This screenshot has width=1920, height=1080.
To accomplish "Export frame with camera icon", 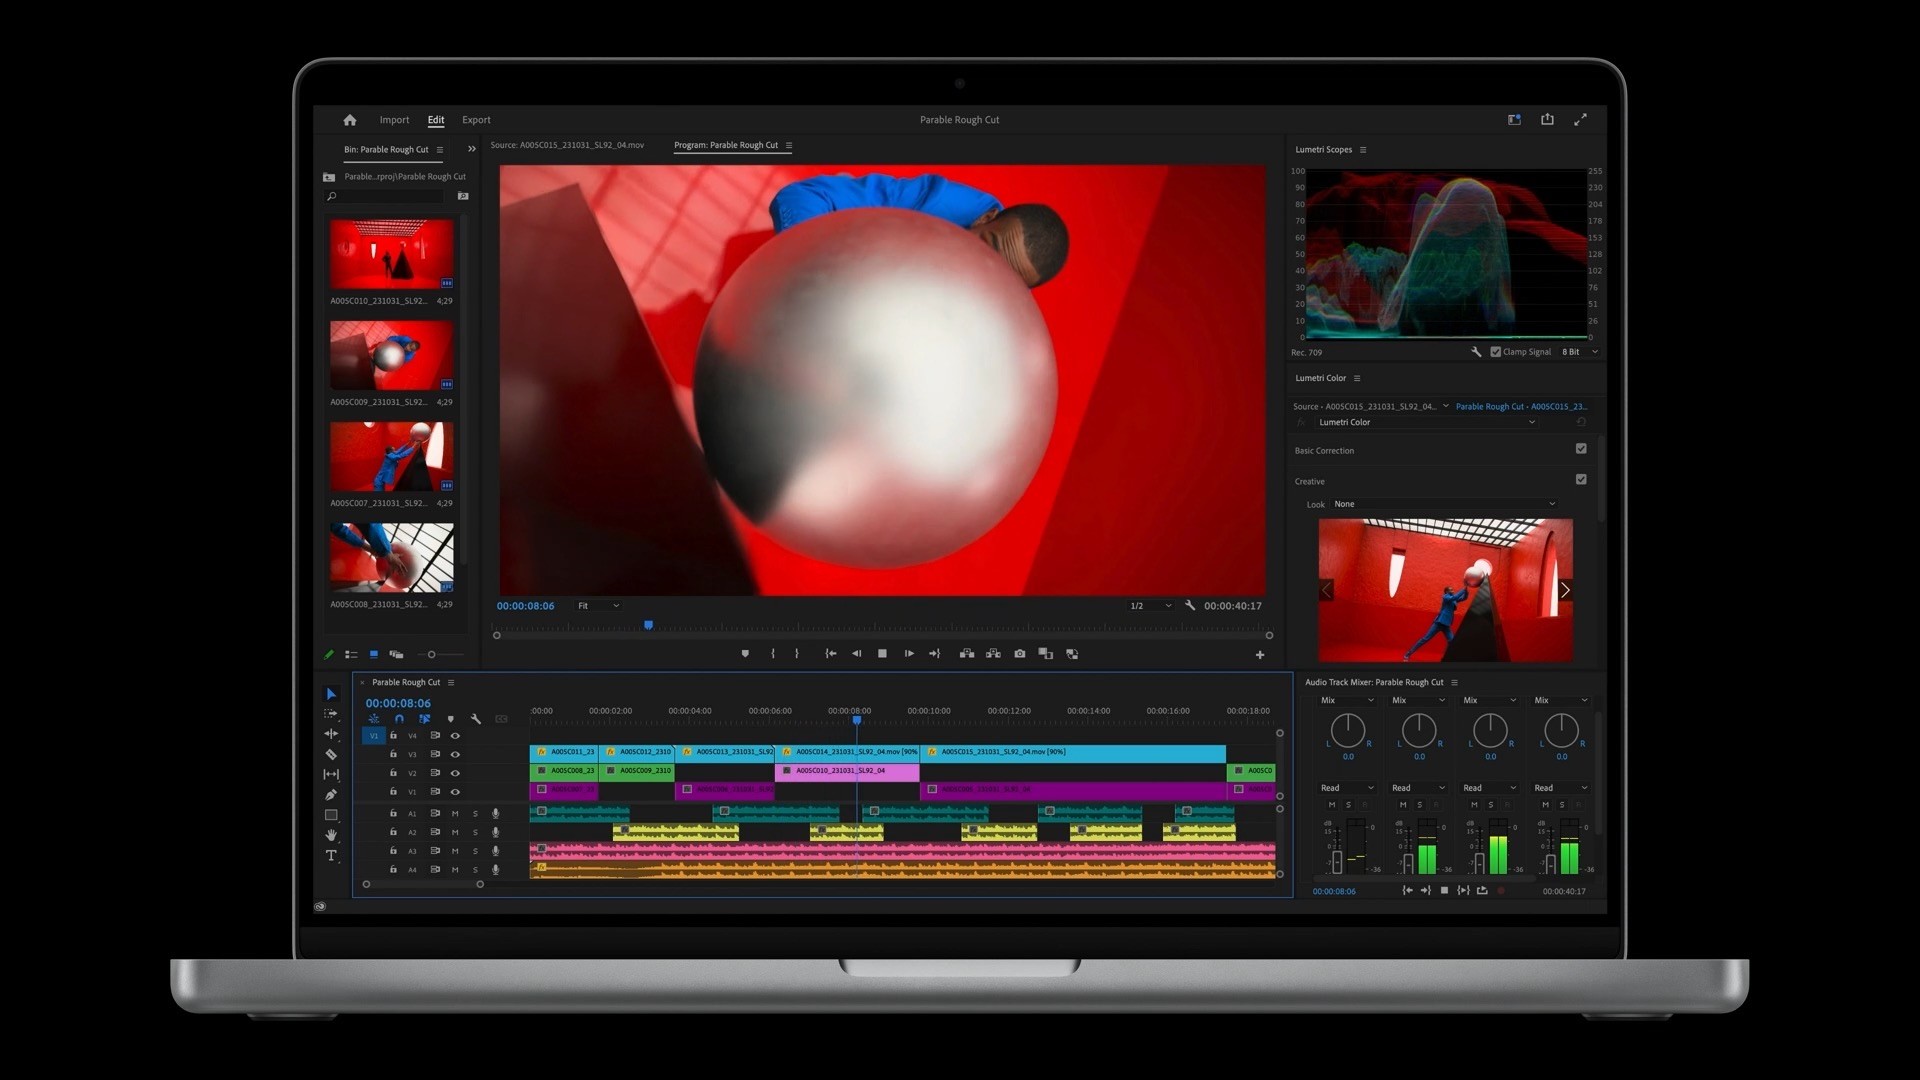I will (1019, 654).
